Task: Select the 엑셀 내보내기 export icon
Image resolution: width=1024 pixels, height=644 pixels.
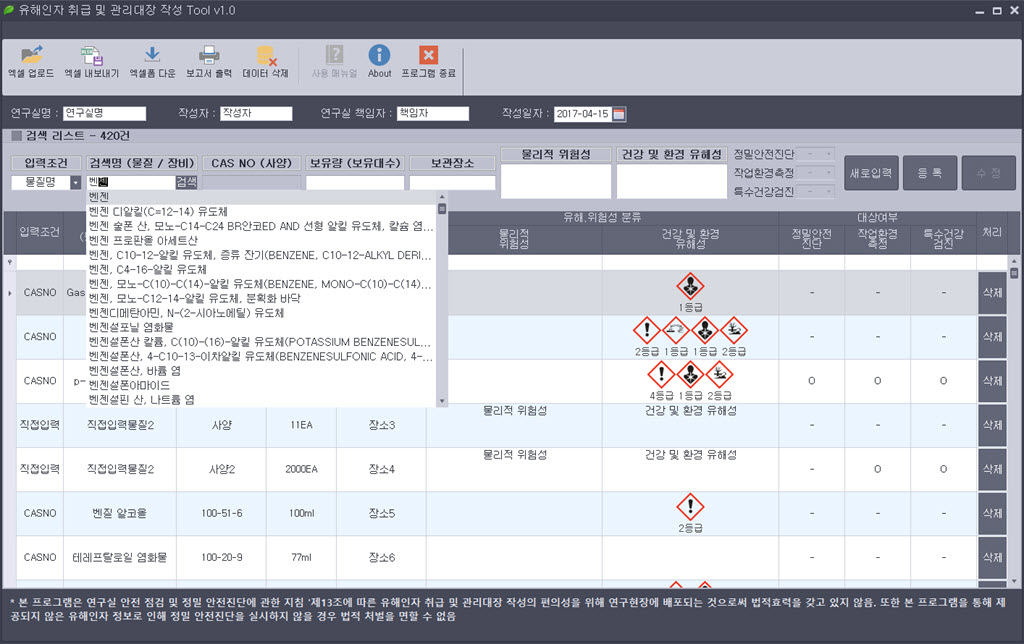Action: 91,62
